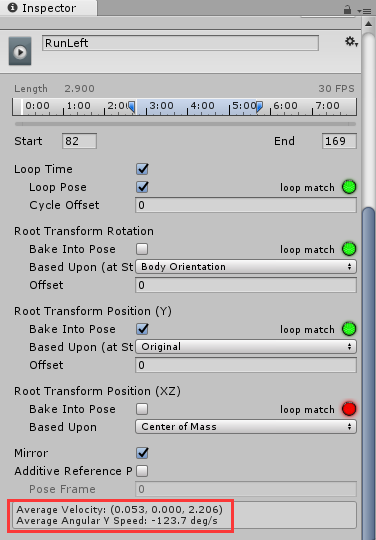This screenshot has width=376, height=540.
Task: Click the vertical scrollbar up arrow
Action: tap(368, 24)
